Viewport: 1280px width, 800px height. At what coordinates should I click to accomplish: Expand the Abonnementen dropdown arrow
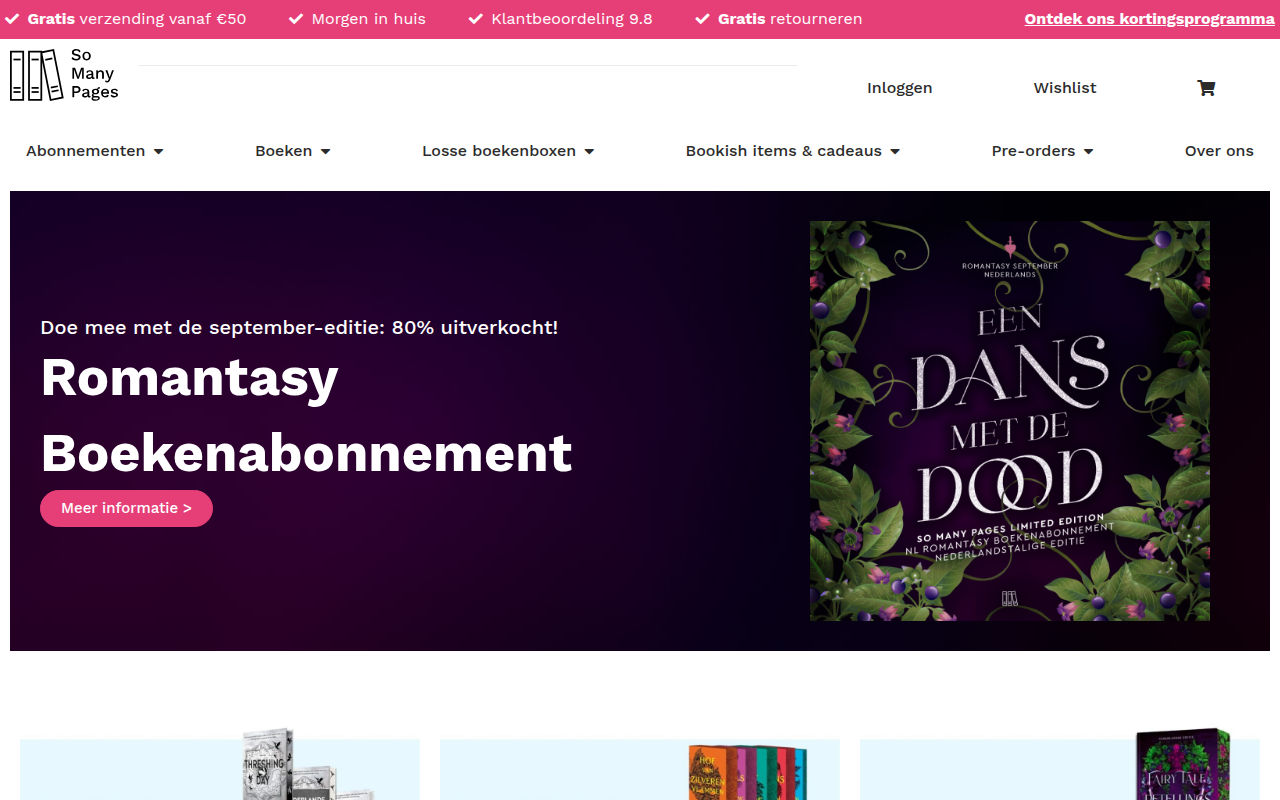(x=158, y=152)
